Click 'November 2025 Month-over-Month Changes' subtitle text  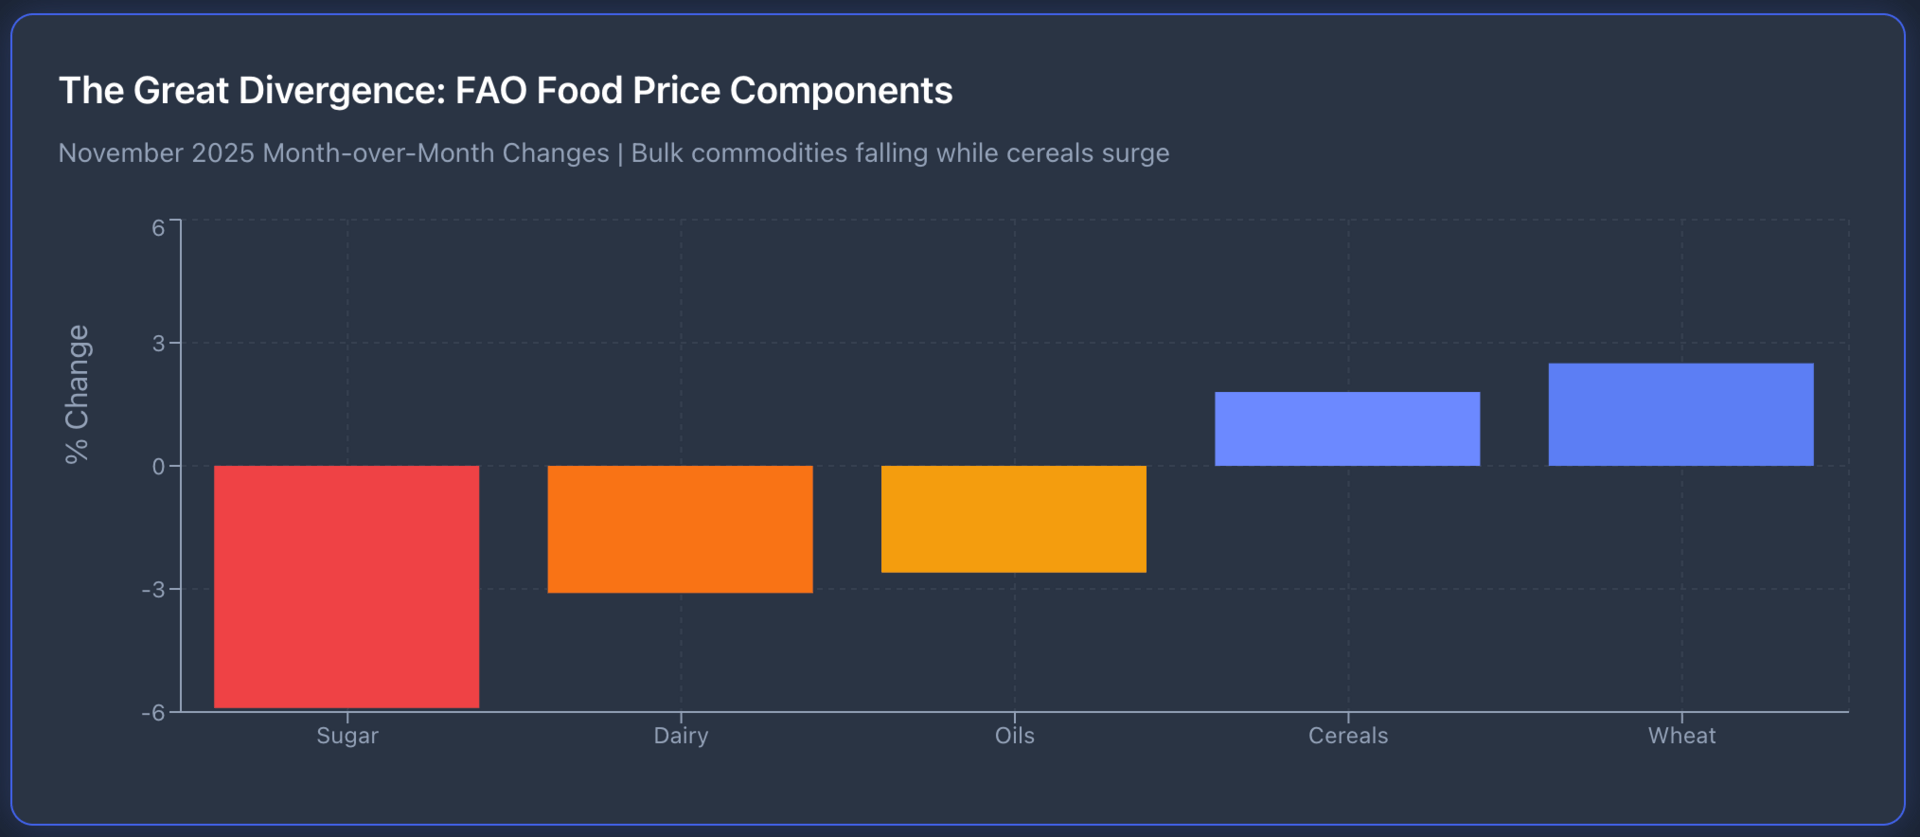pos(333,153)
